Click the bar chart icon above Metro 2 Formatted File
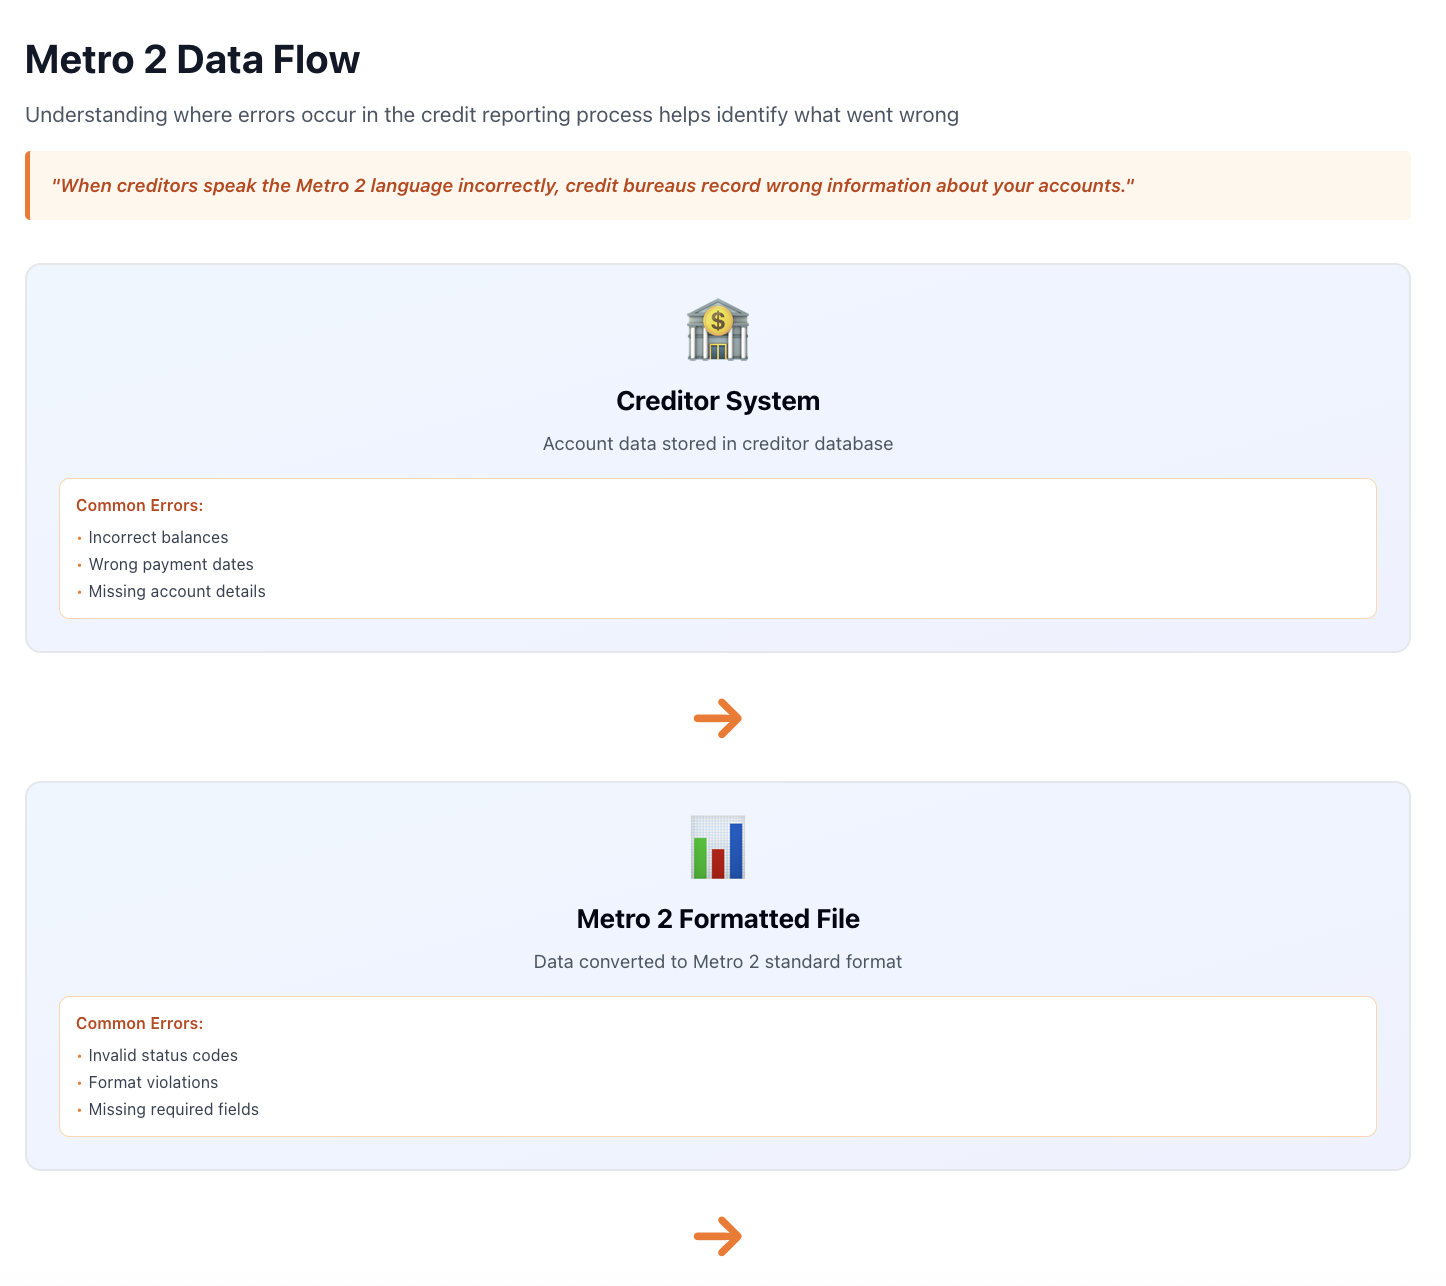The width and height of the screenshot is (1446, 1286). tap(718, 847)
